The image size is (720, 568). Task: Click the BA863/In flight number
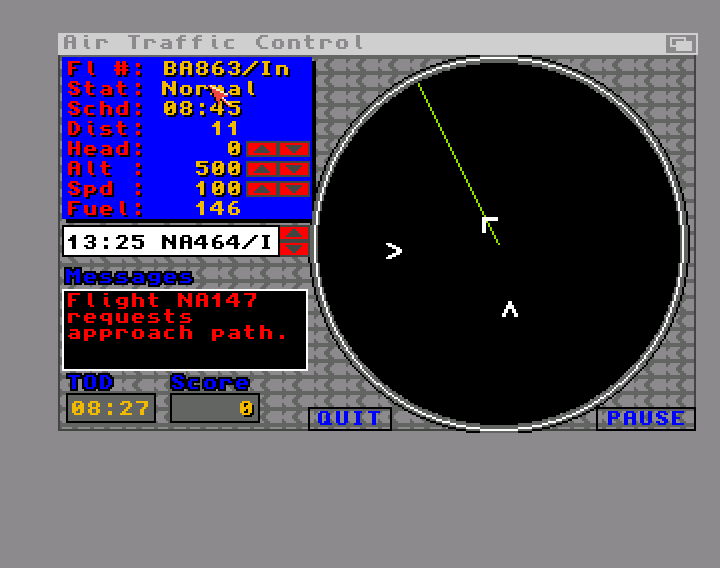pos(225,69)
